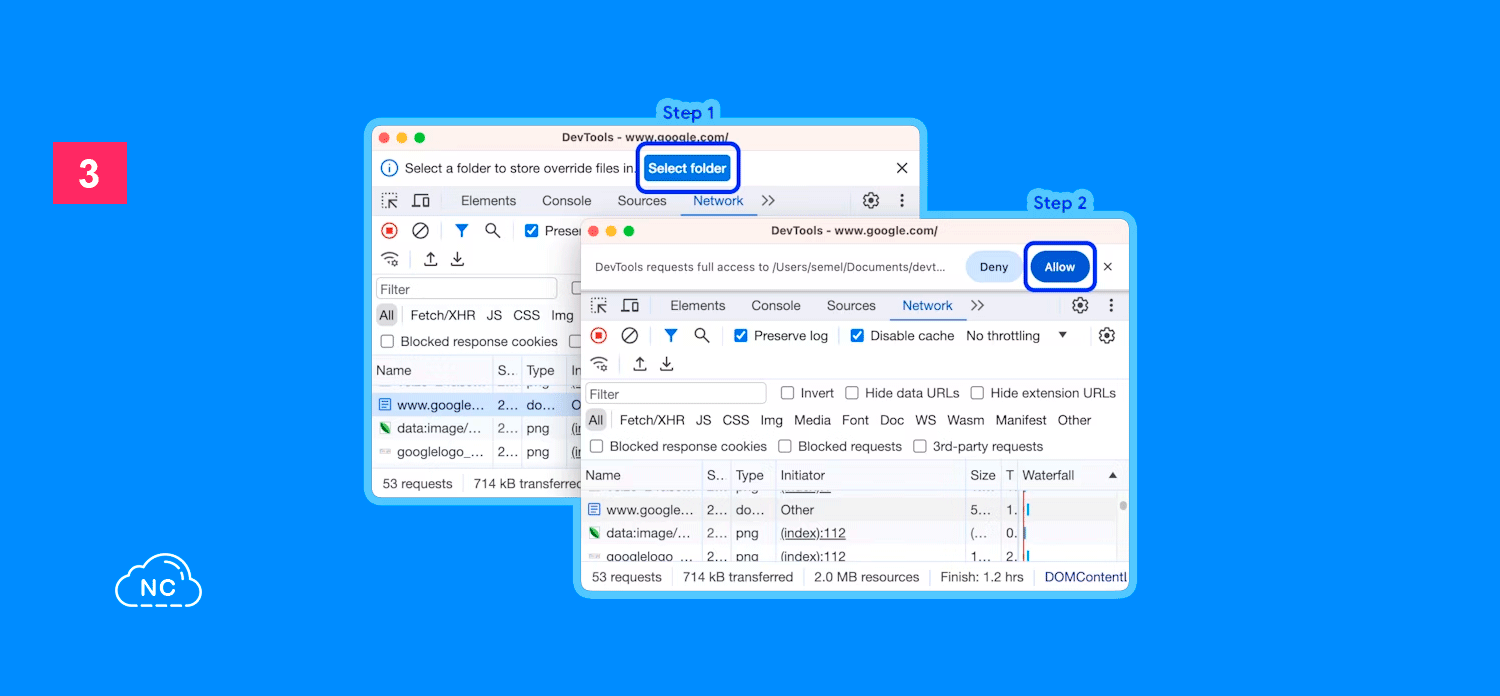Export HAR download icon in Step 2 window

coord(667,364)
